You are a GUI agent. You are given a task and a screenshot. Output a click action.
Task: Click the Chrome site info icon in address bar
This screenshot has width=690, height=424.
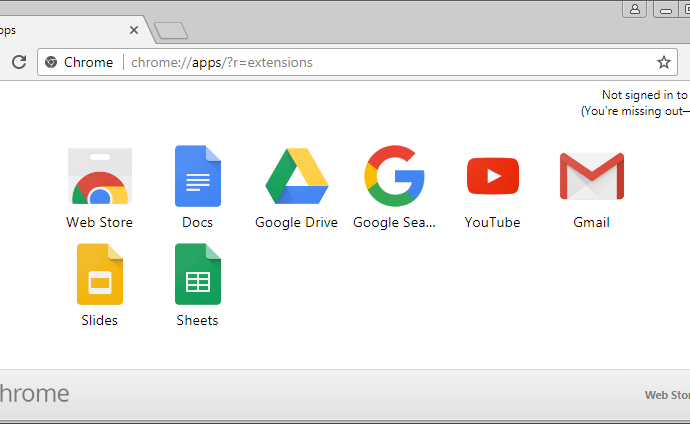coord(51,62)
